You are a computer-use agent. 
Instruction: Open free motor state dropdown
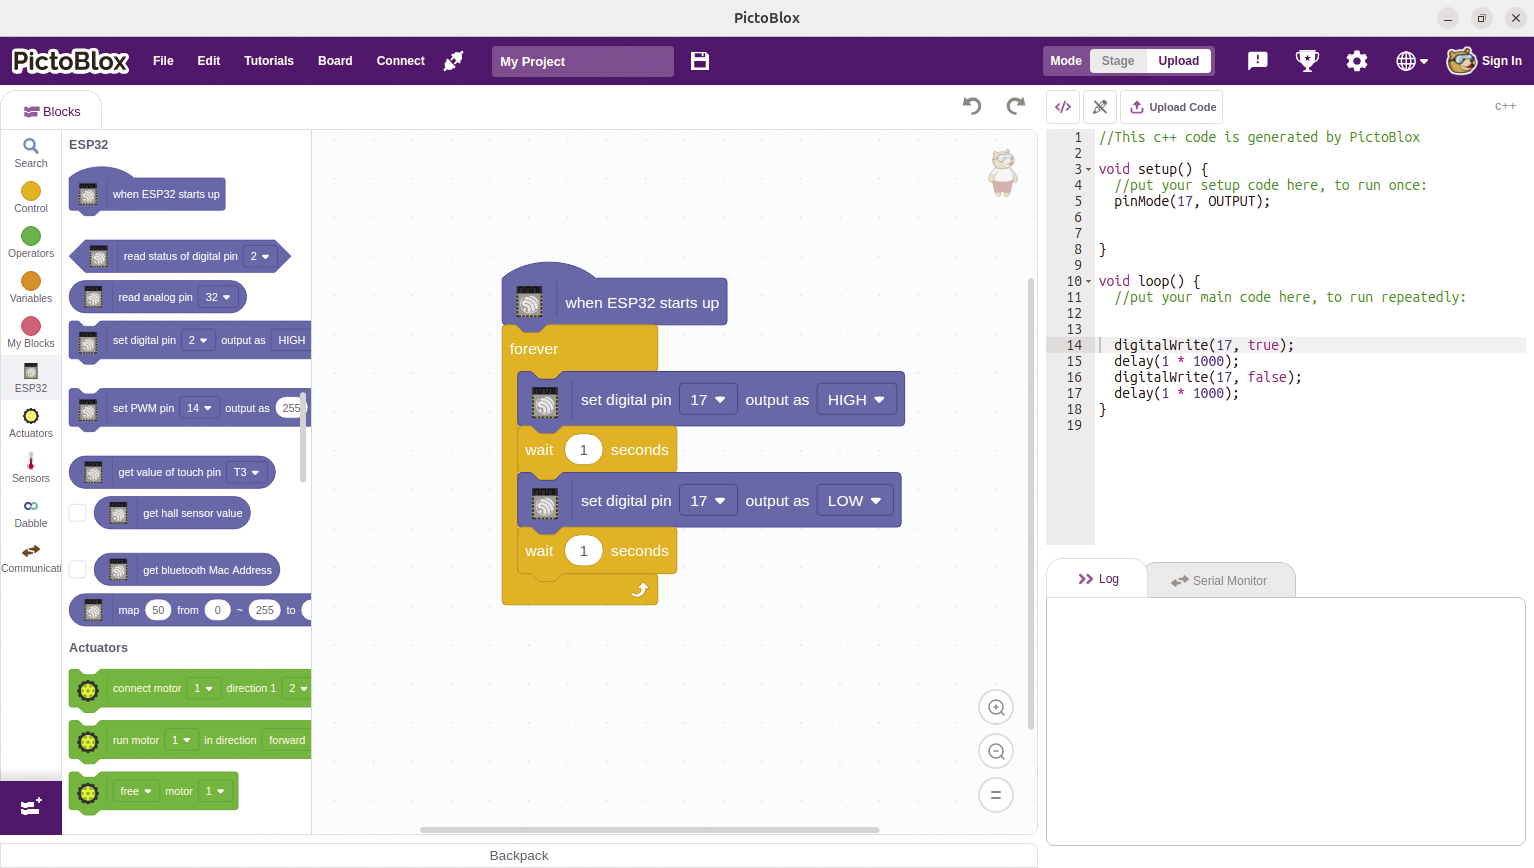136,791
